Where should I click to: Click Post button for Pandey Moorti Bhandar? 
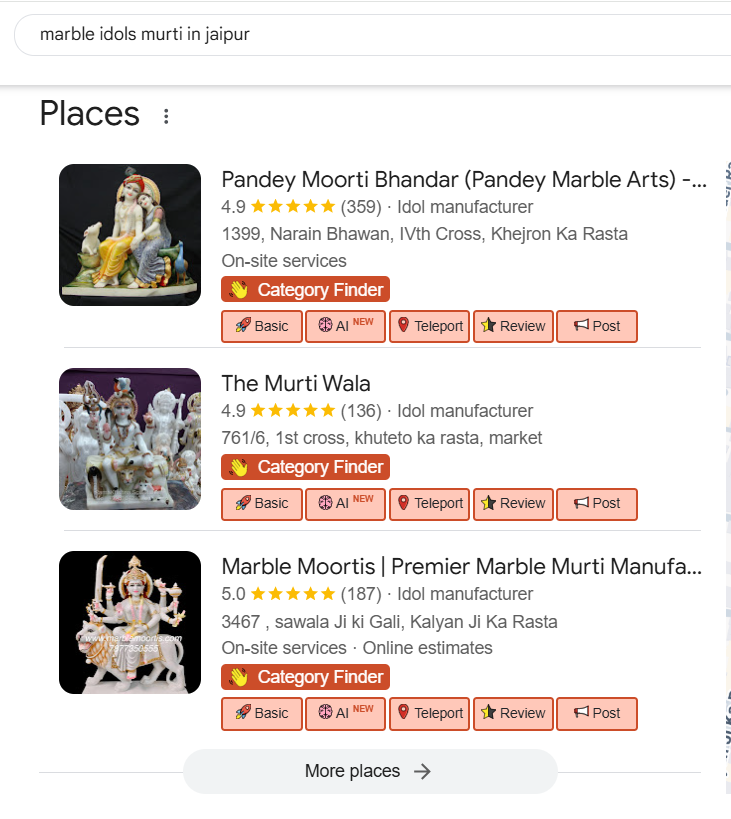tap(596, 326)
